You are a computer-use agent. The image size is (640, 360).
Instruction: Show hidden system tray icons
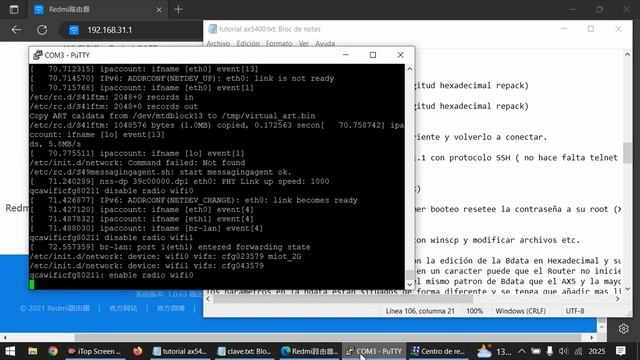[522, 351]
